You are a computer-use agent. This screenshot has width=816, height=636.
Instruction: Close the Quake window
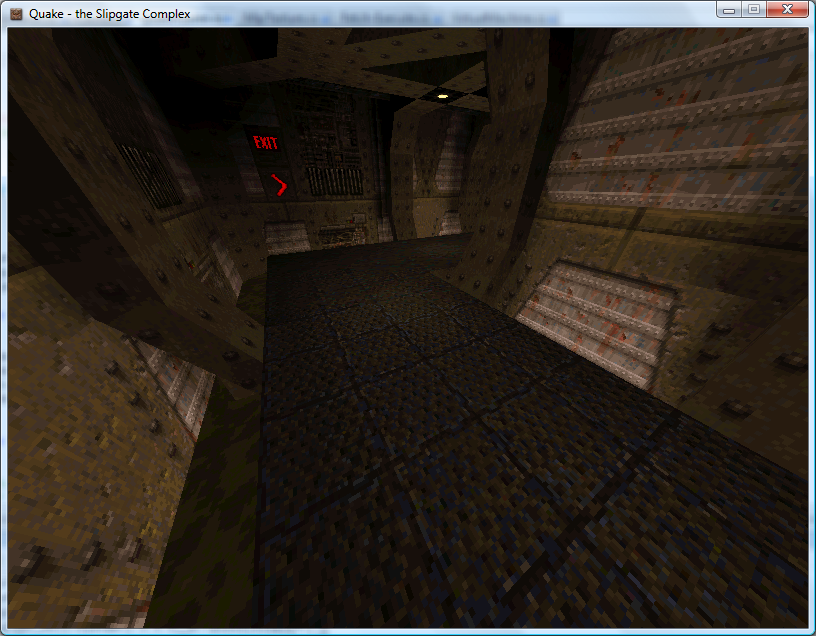click(787, 9)
